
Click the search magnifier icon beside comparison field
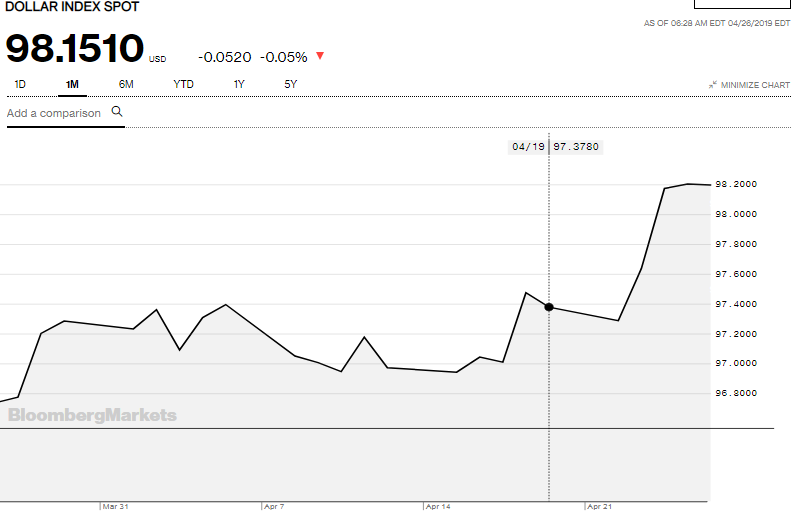[x=117, y=112]
